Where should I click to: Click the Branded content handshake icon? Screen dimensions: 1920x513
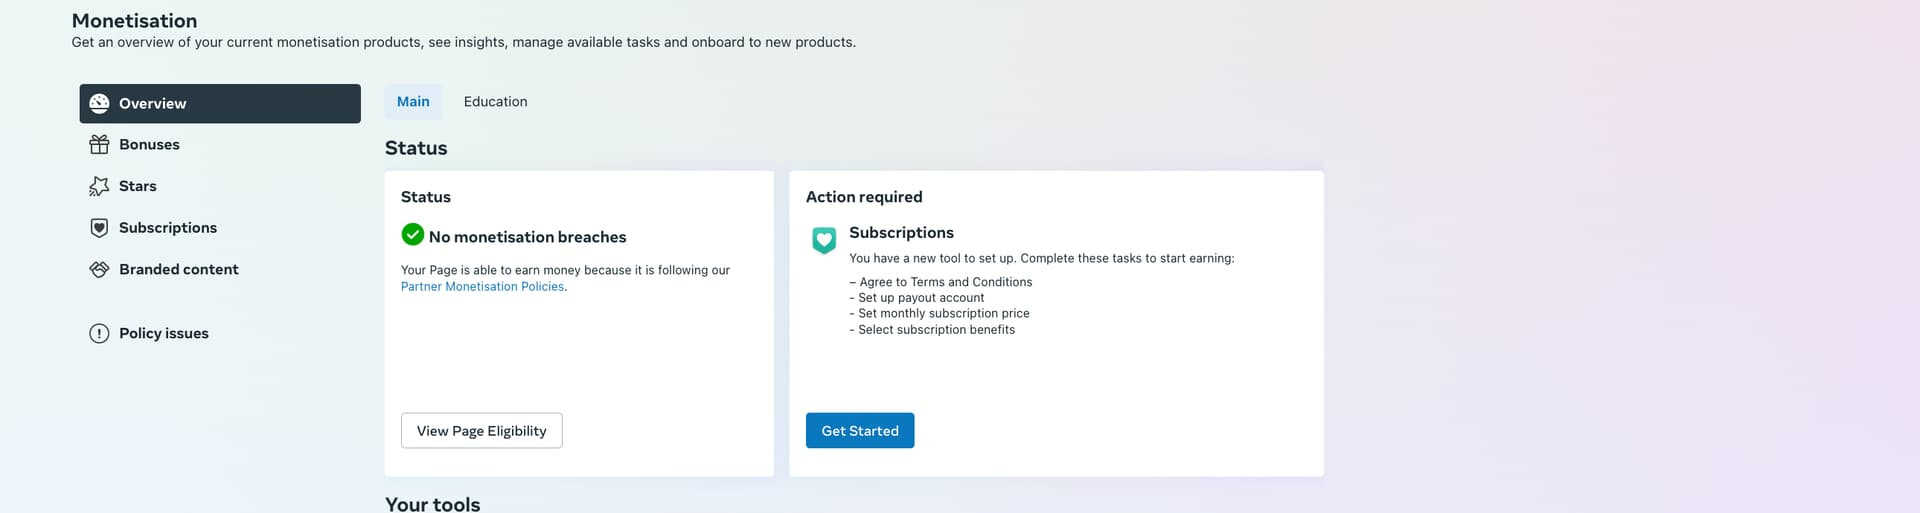(99, 269)
